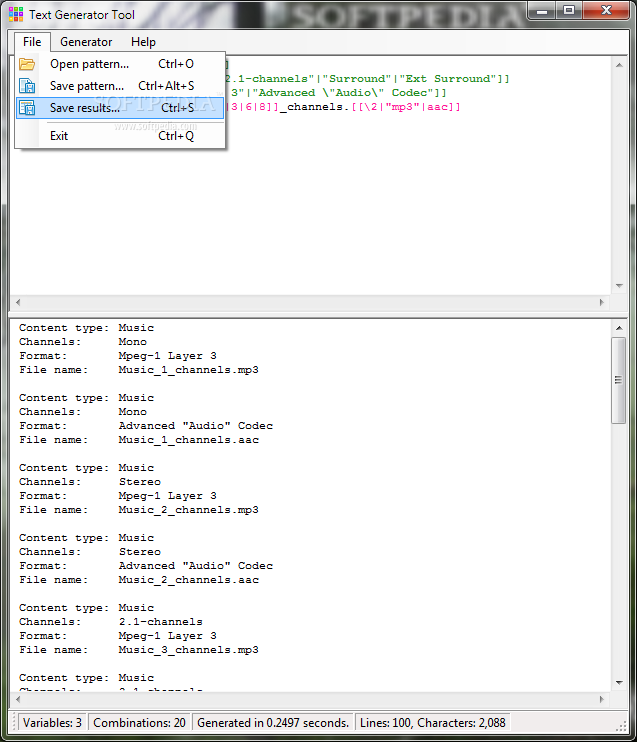Click Mpeg-1 Layer 3 above Music_1_channels.mp3

[168, 356]
